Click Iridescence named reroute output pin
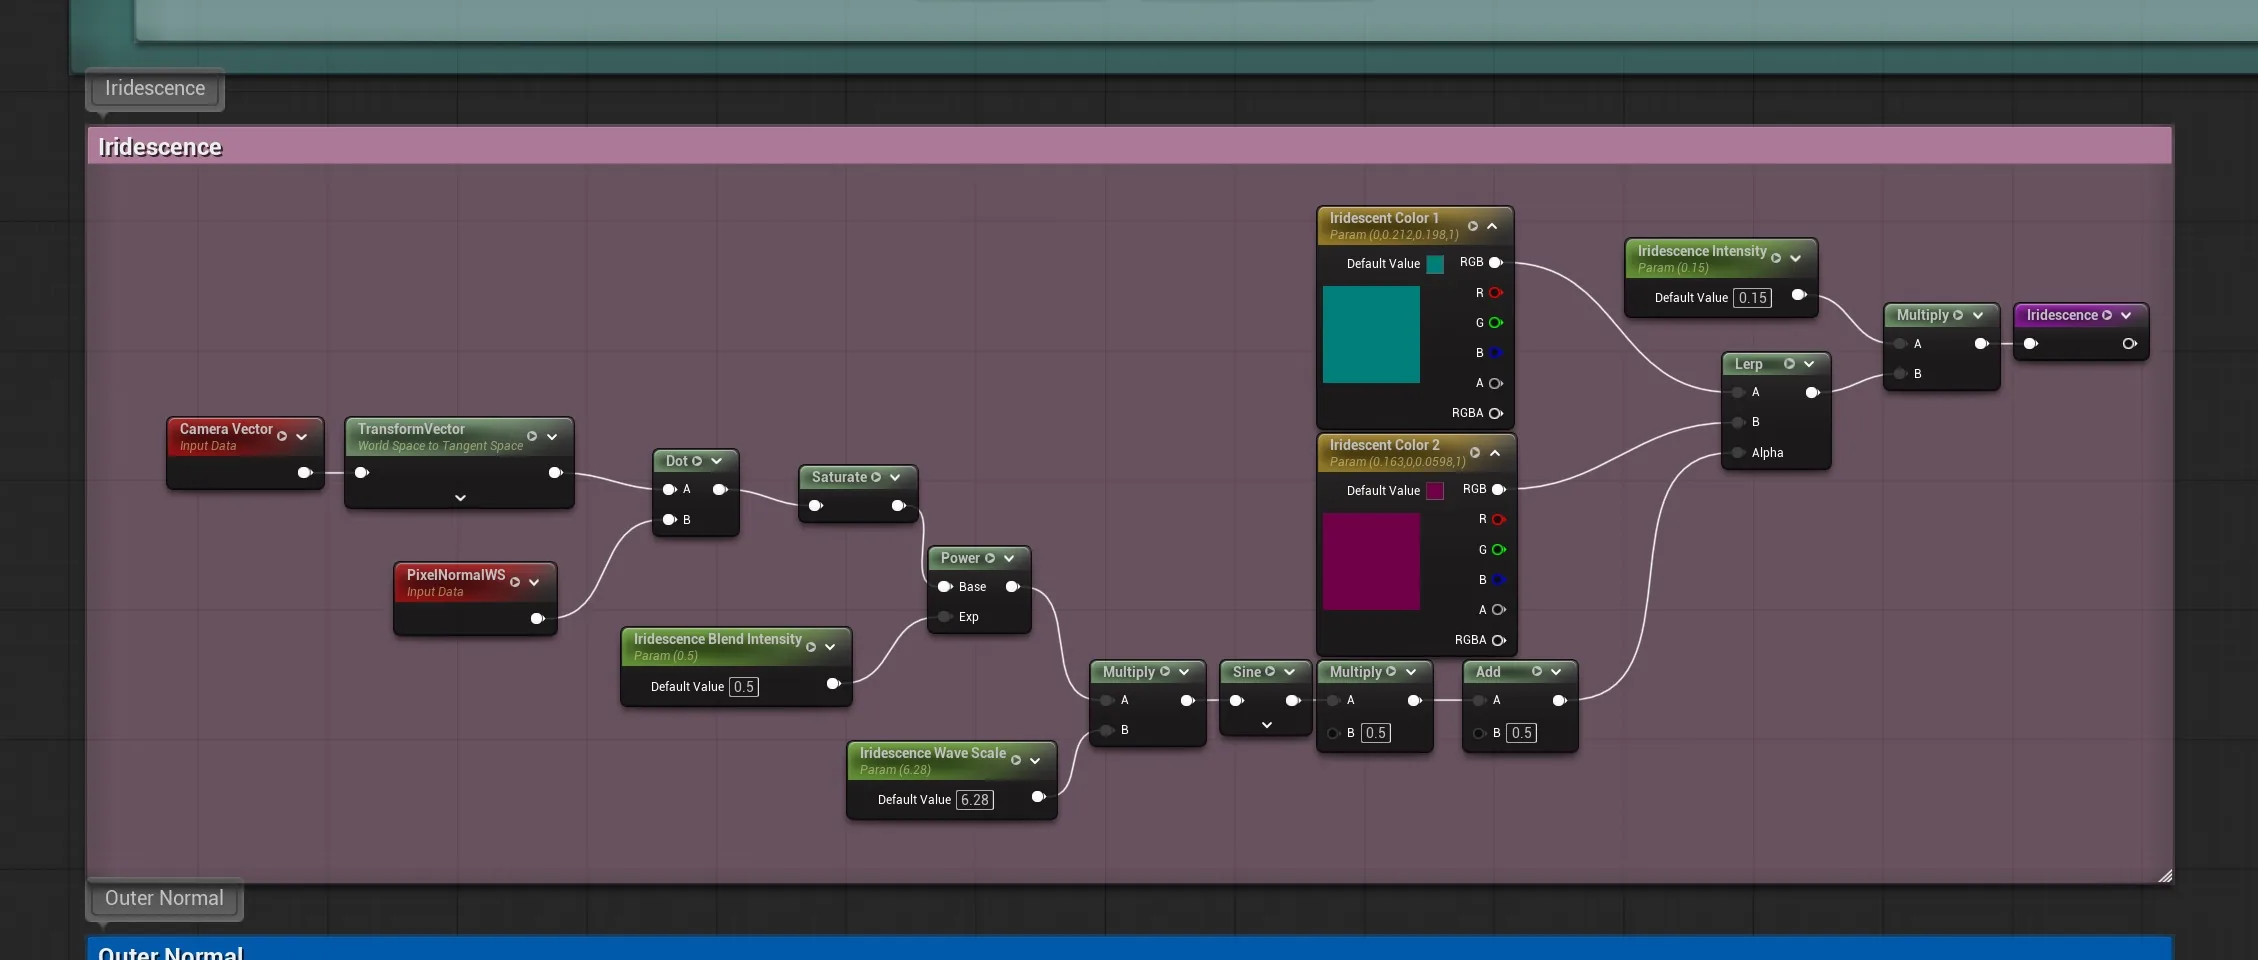 pos(2129,343)
